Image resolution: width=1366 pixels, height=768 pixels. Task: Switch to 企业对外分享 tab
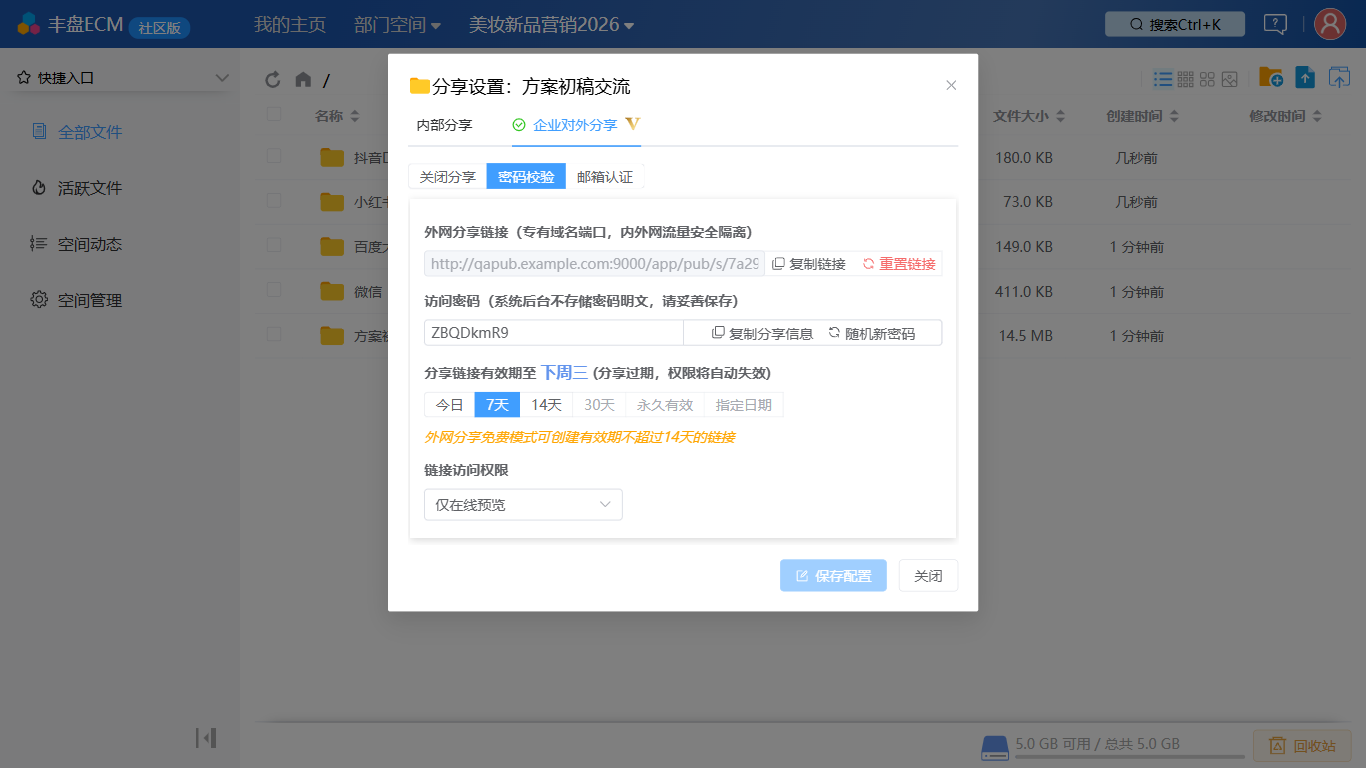pyautogui.click(x=576, y=125)
